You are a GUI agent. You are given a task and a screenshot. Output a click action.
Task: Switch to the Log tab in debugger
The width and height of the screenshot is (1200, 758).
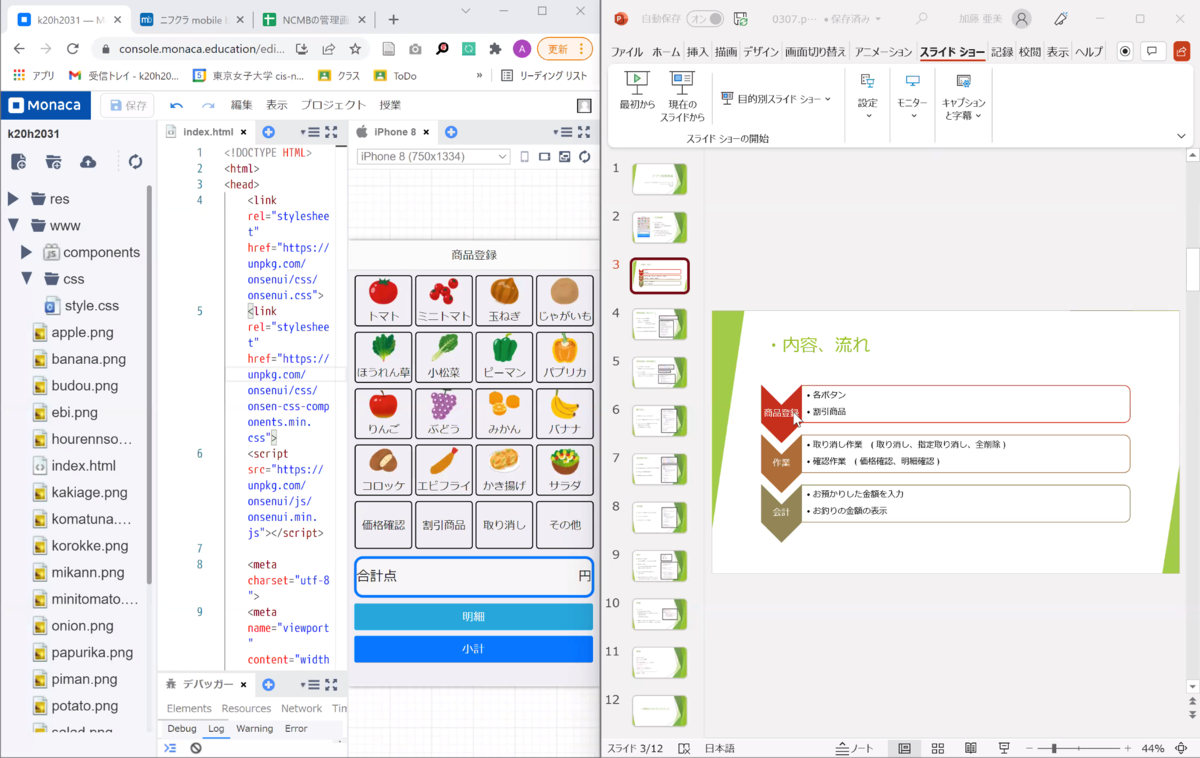click(x=216, y=729)
